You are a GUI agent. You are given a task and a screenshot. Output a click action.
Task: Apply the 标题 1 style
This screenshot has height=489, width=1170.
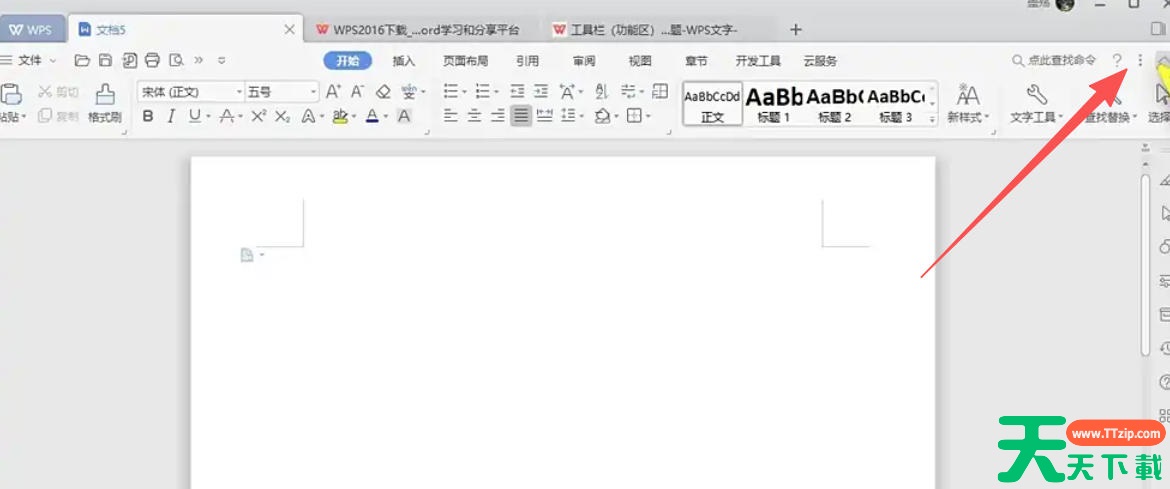(774, 103)
